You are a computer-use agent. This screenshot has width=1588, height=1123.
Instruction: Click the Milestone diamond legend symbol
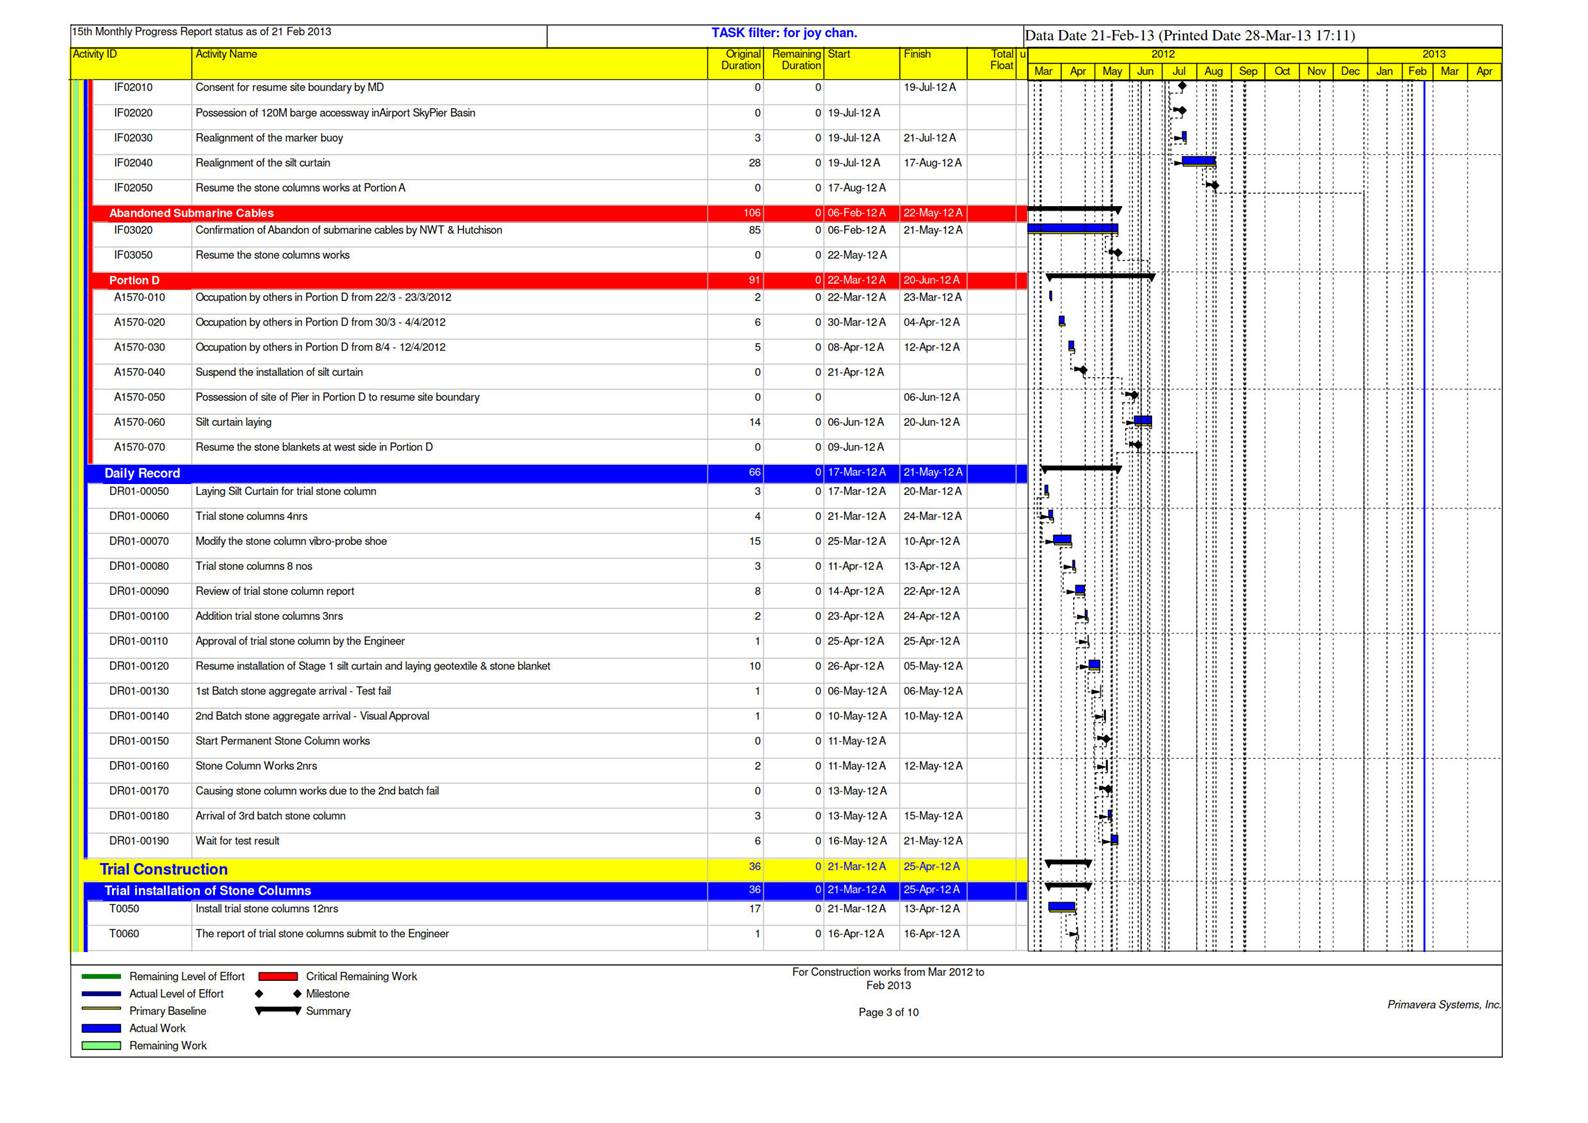tap(278, 994)
